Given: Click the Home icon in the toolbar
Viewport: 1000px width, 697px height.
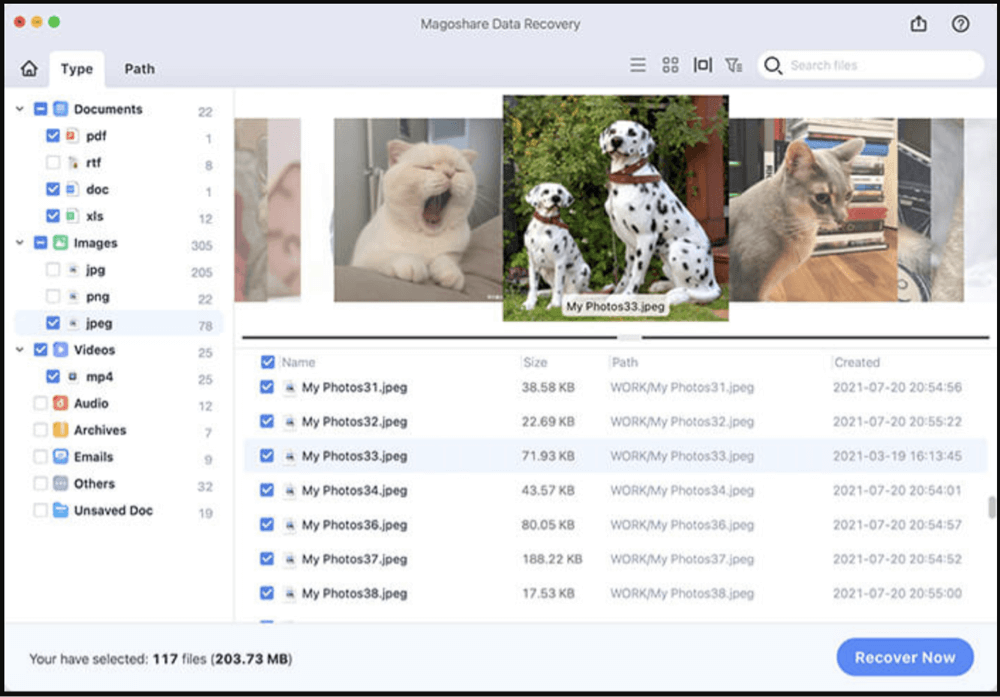Looking at the screenshot, I should tap(29, 68).
